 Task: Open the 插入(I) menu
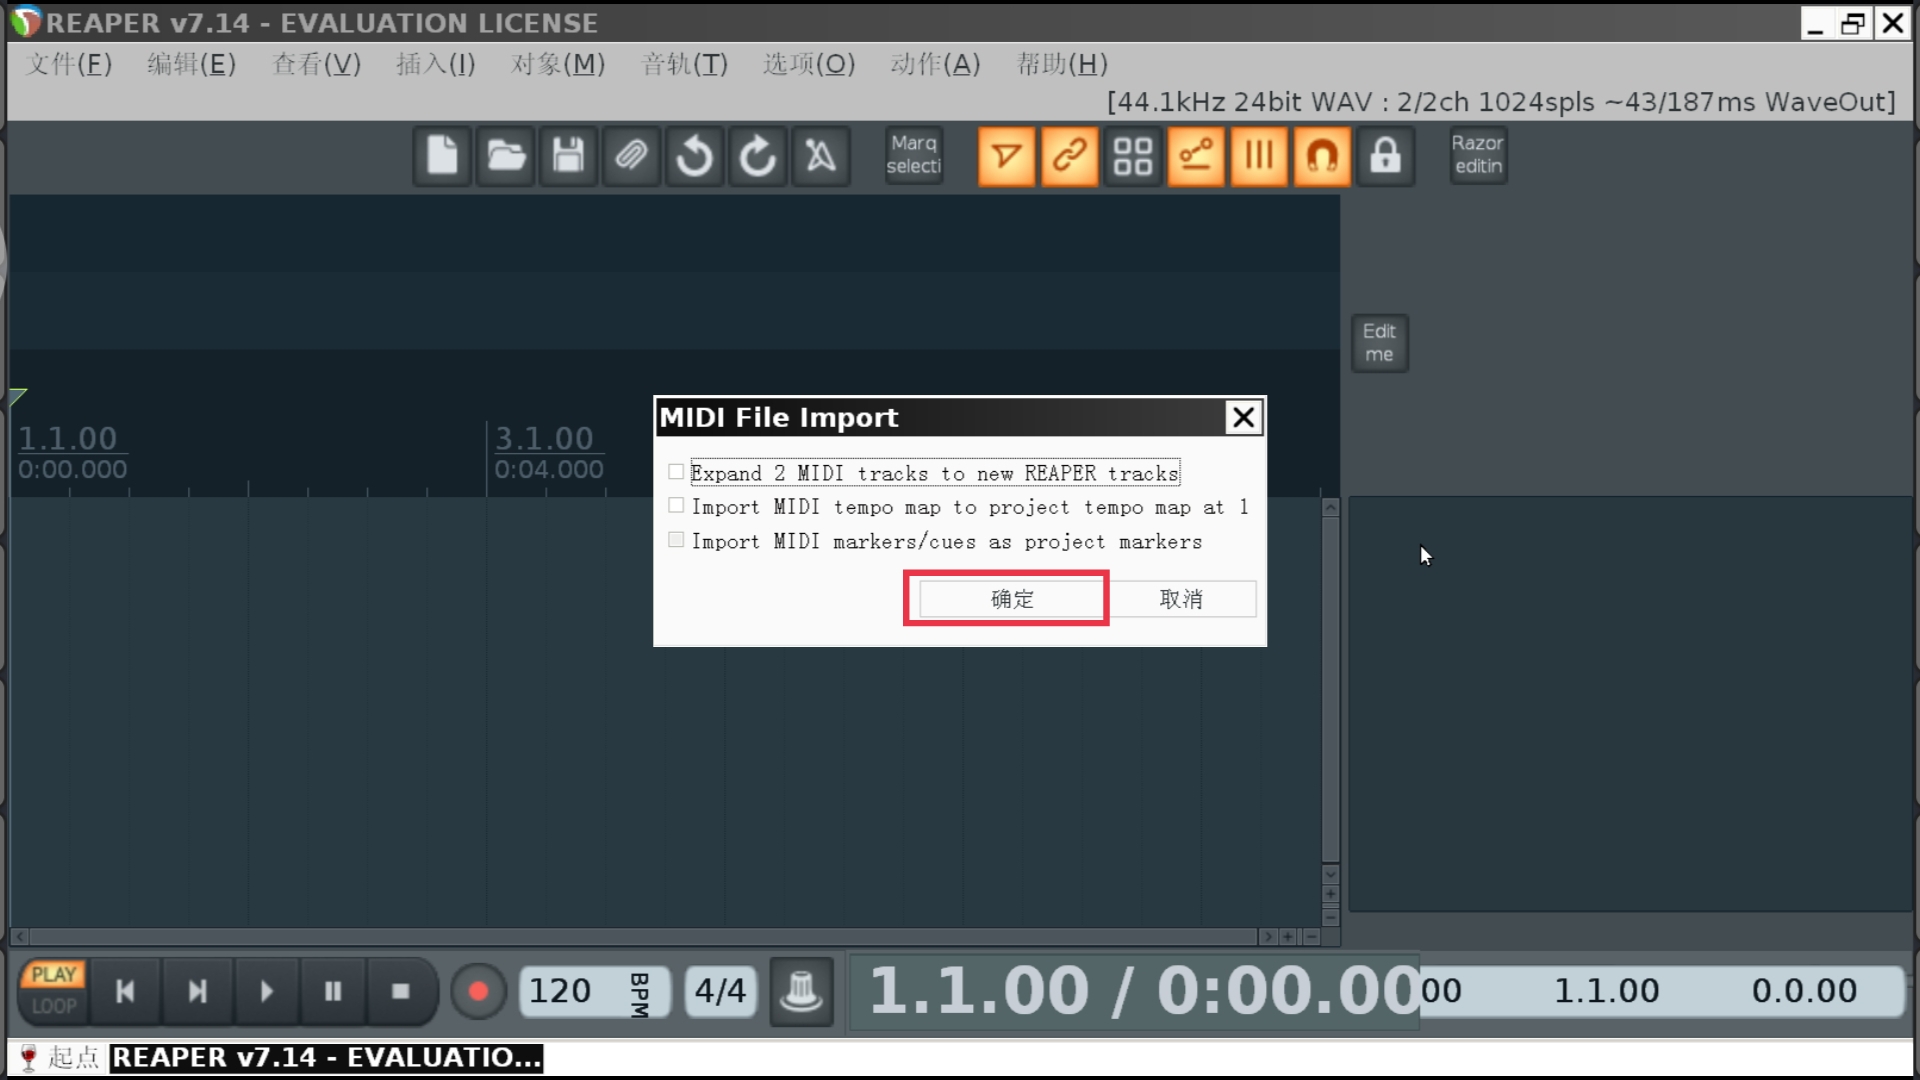(435, 64)
